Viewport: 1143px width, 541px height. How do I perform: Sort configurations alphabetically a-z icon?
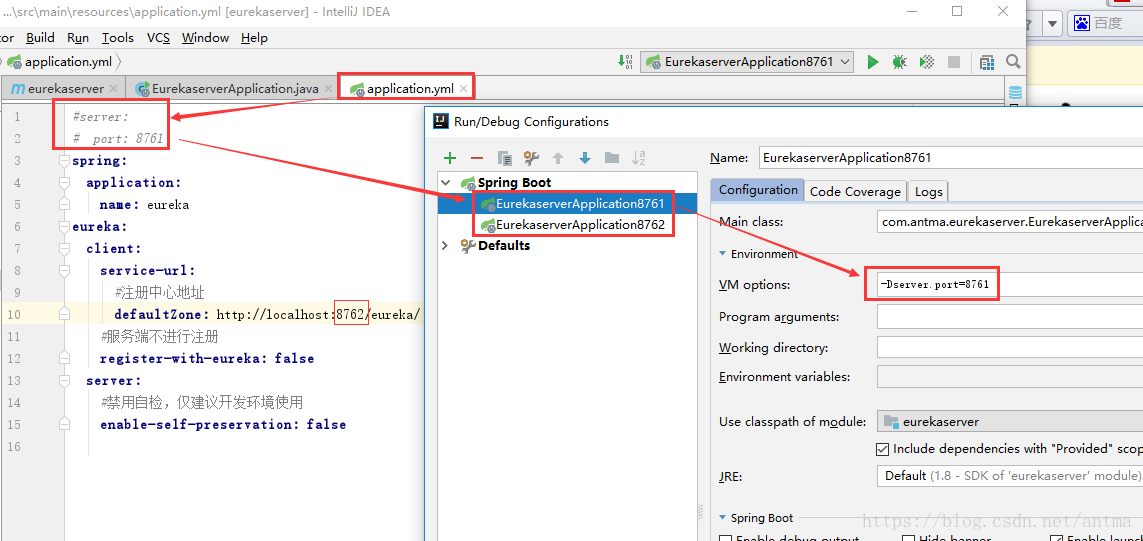639,158
